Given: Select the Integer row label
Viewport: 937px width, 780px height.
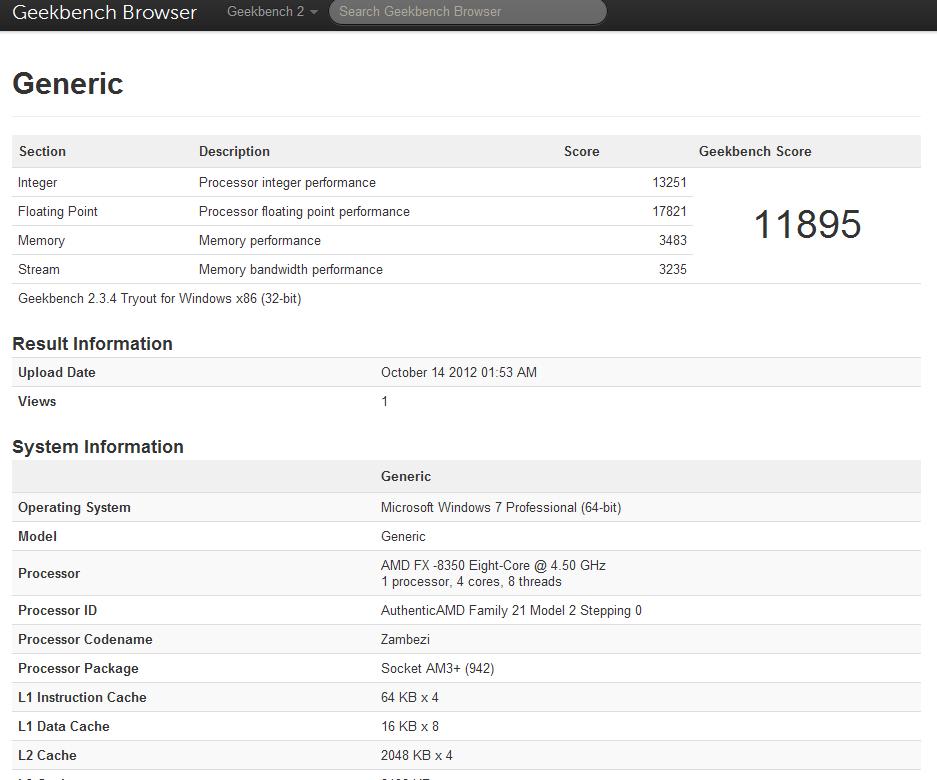Looking at the screenshot, I should [38, 183].
